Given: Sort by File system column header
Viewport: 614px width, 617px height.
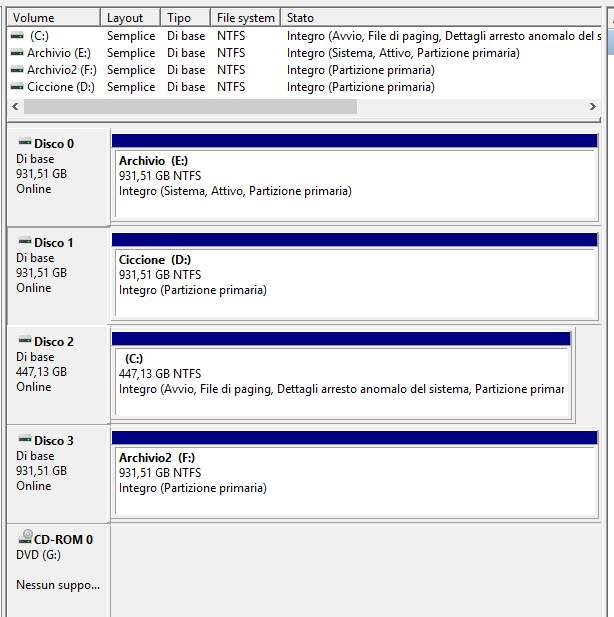Looking at the screenshot, I should pos(245,18).
